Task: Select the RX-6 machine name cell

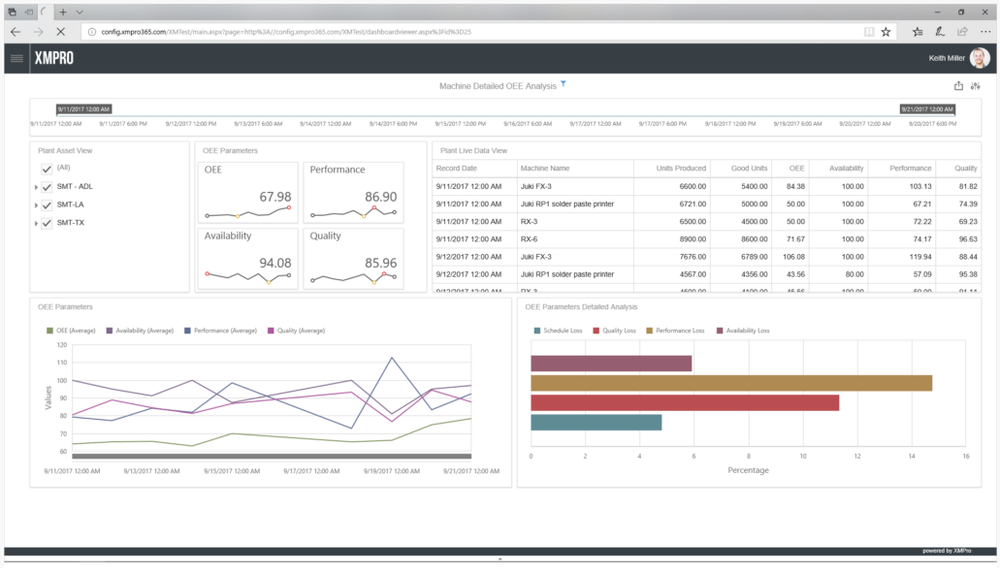Action: 529,240
